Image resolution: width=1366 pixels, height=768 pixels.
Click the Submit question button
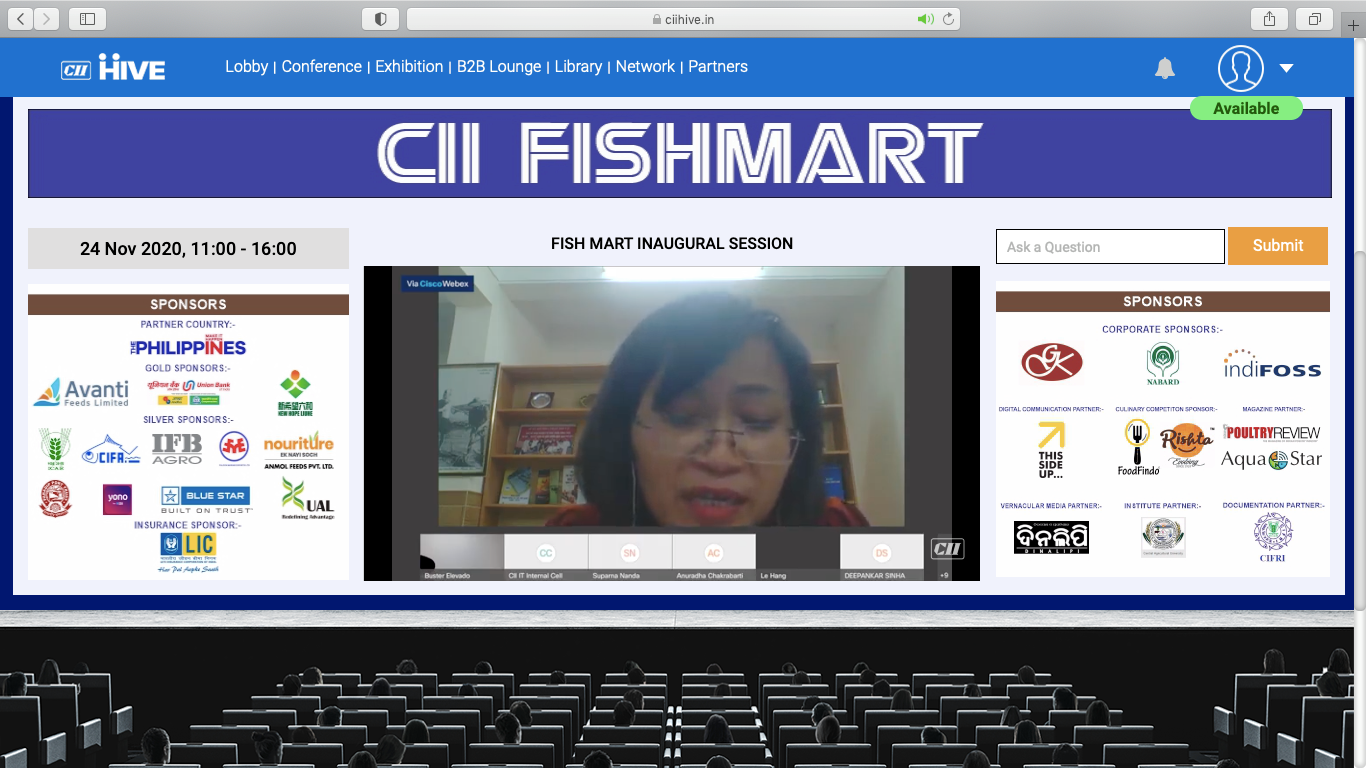click(x=1277, y=246)
